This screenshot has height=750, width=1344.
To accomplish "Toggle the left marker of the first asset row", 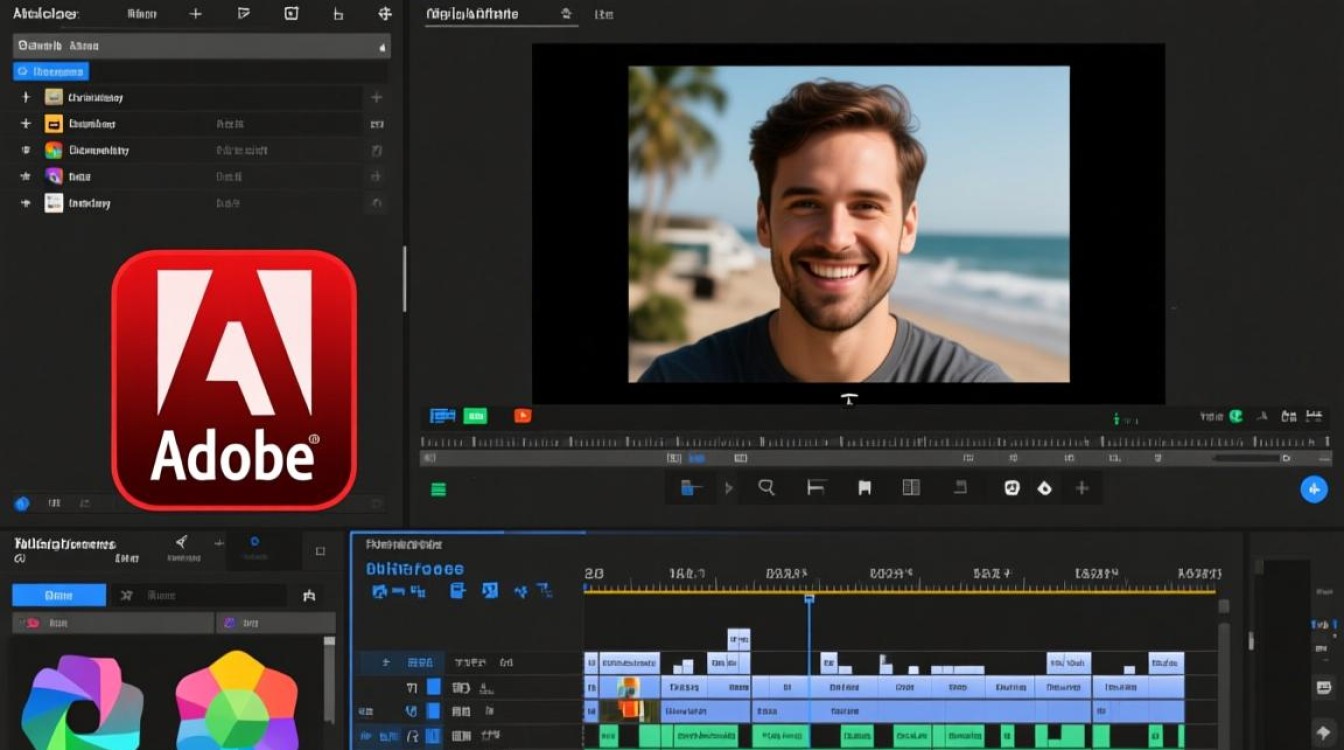I will pos(25,97).
